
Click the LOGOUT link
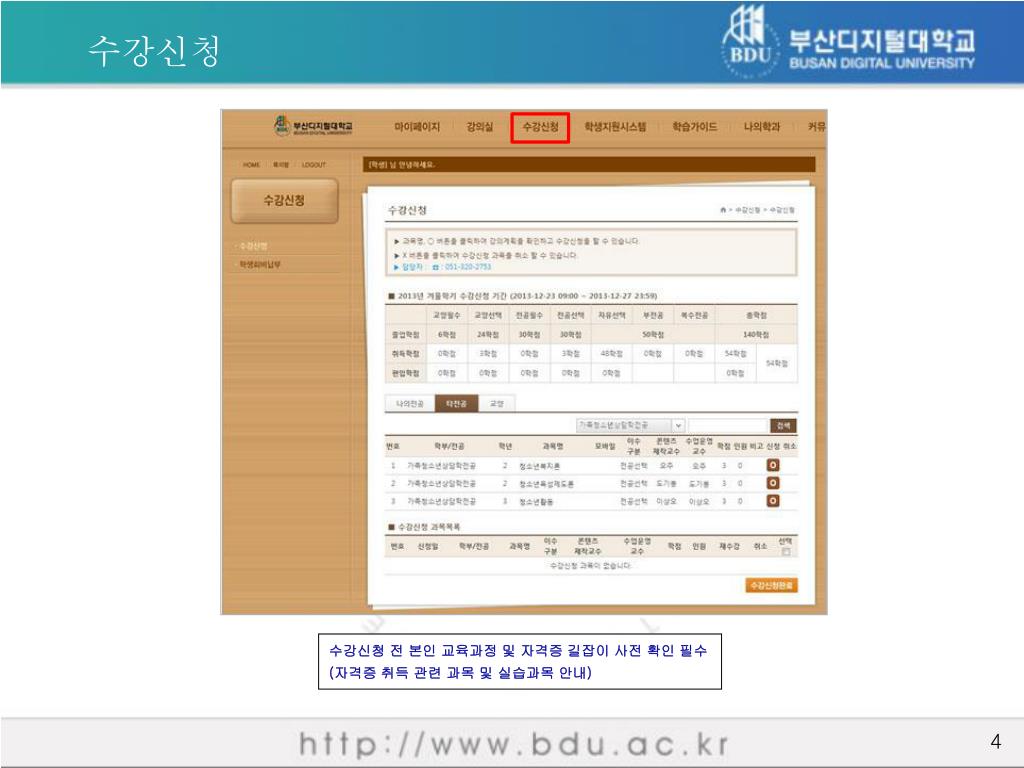pos(313,165)
